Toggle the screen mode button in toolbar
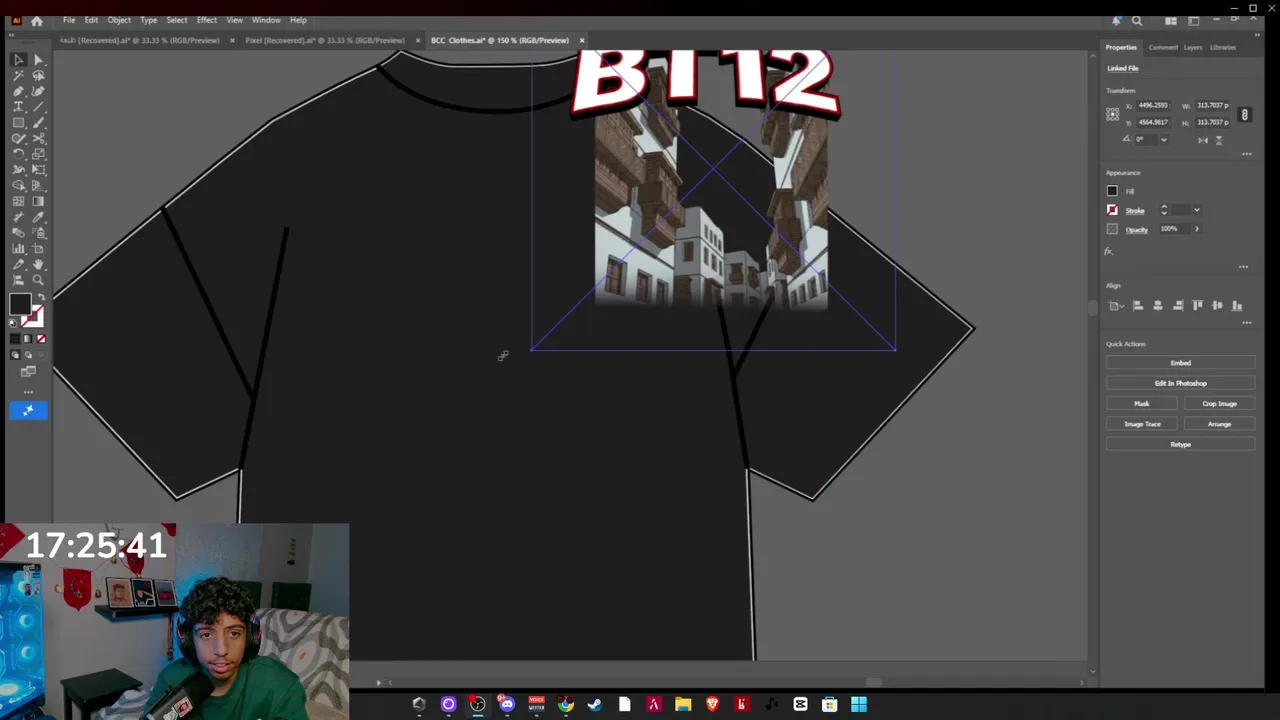This screenshot has width=1280, height=720. (x=28, y=371)
